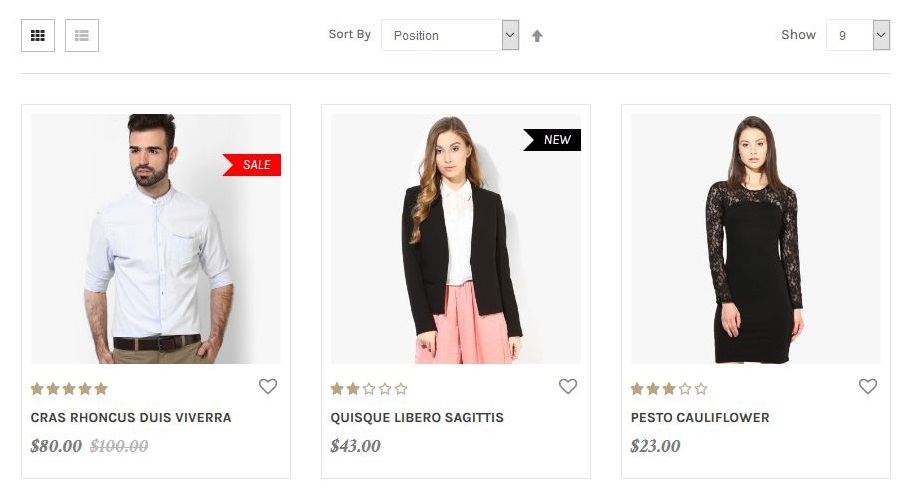
Task: Add Pesto Cauliflower to wishlist
Action: coord(868,387)
